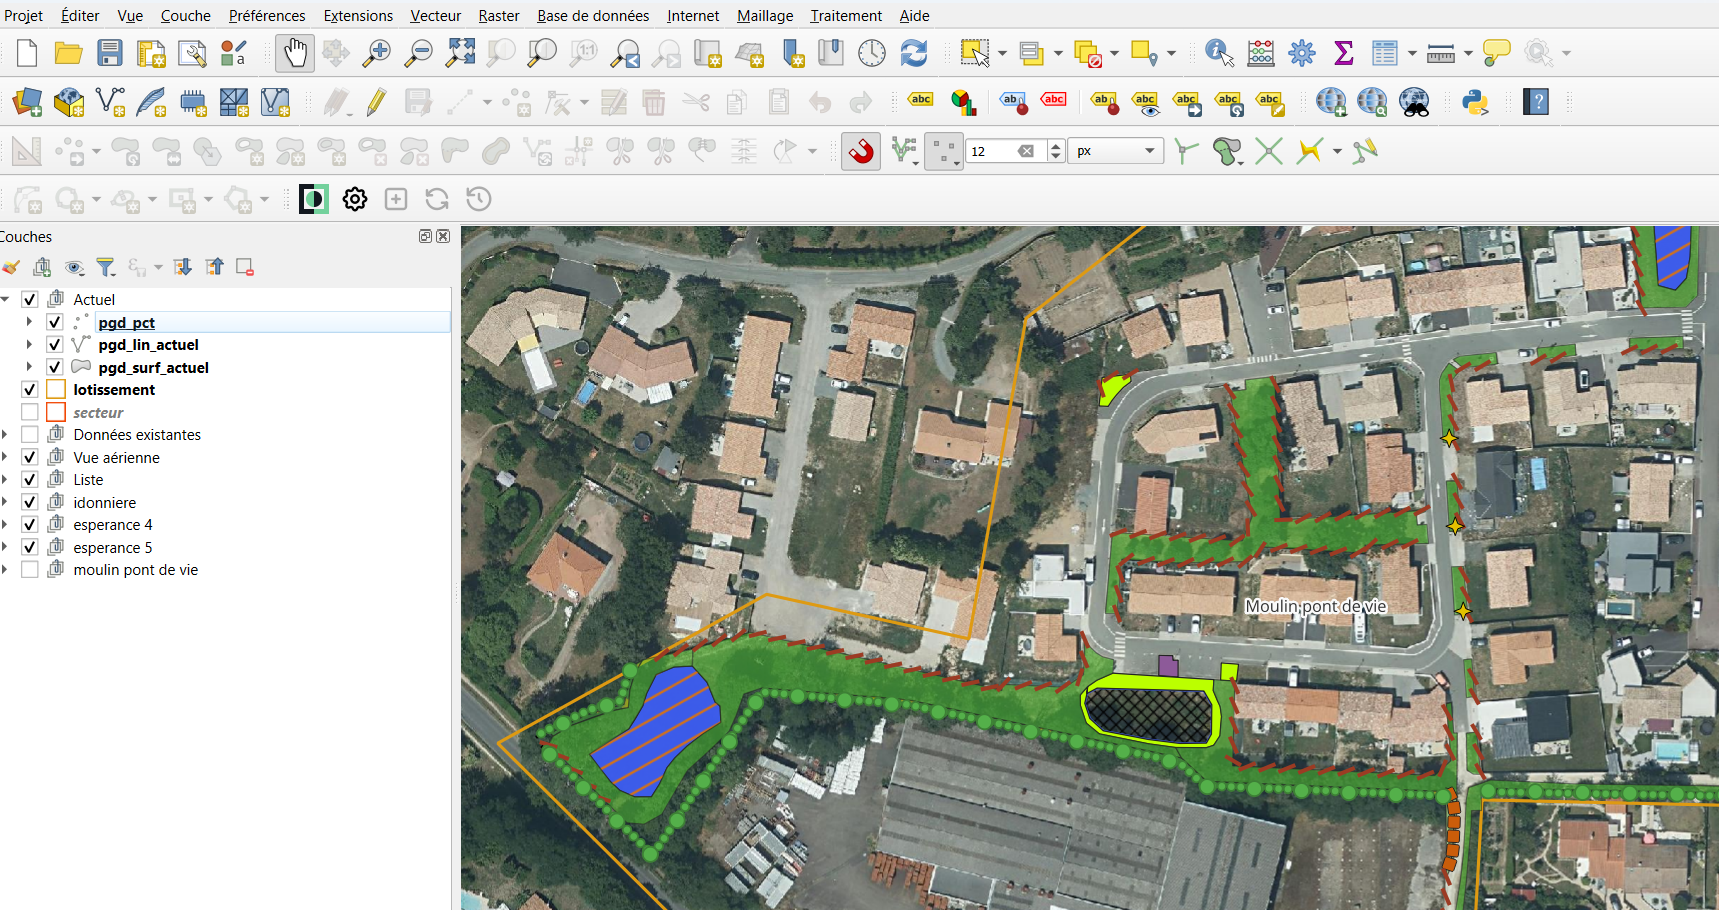Expand the pgd_surf_actuel layer legend

[29, 367]
